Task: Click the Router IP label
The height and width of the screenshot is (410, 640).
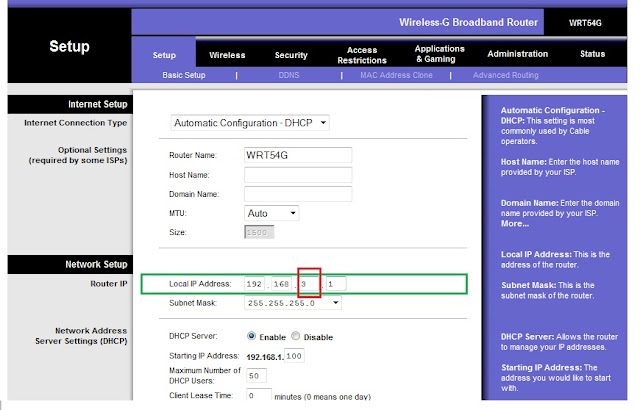Action: [109, 284]
